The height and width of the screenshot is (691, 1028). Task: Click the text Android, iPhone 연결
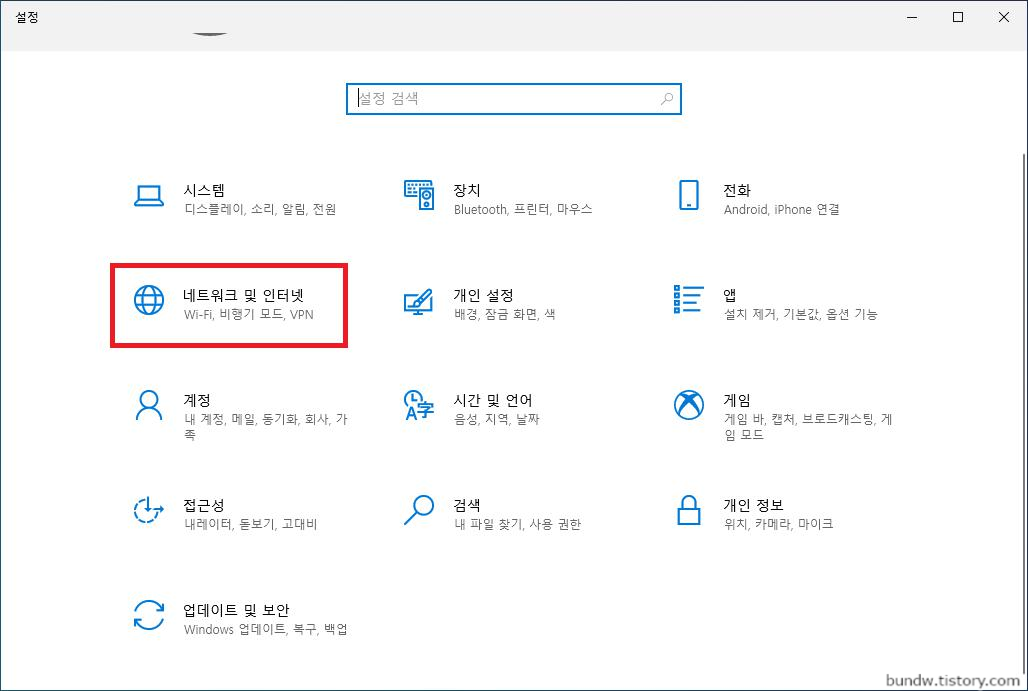coord(781,209)
